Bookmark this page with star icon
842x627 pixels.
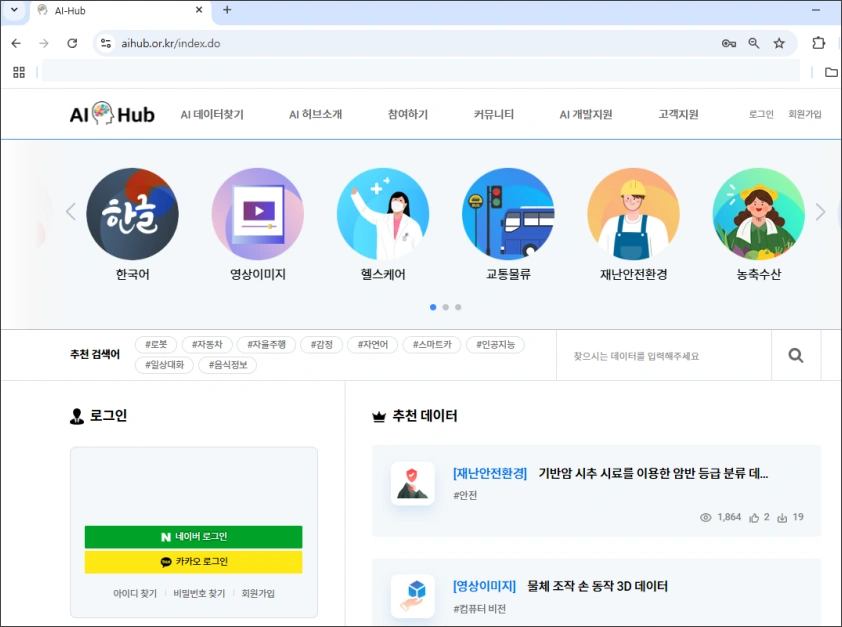[779, 43]
